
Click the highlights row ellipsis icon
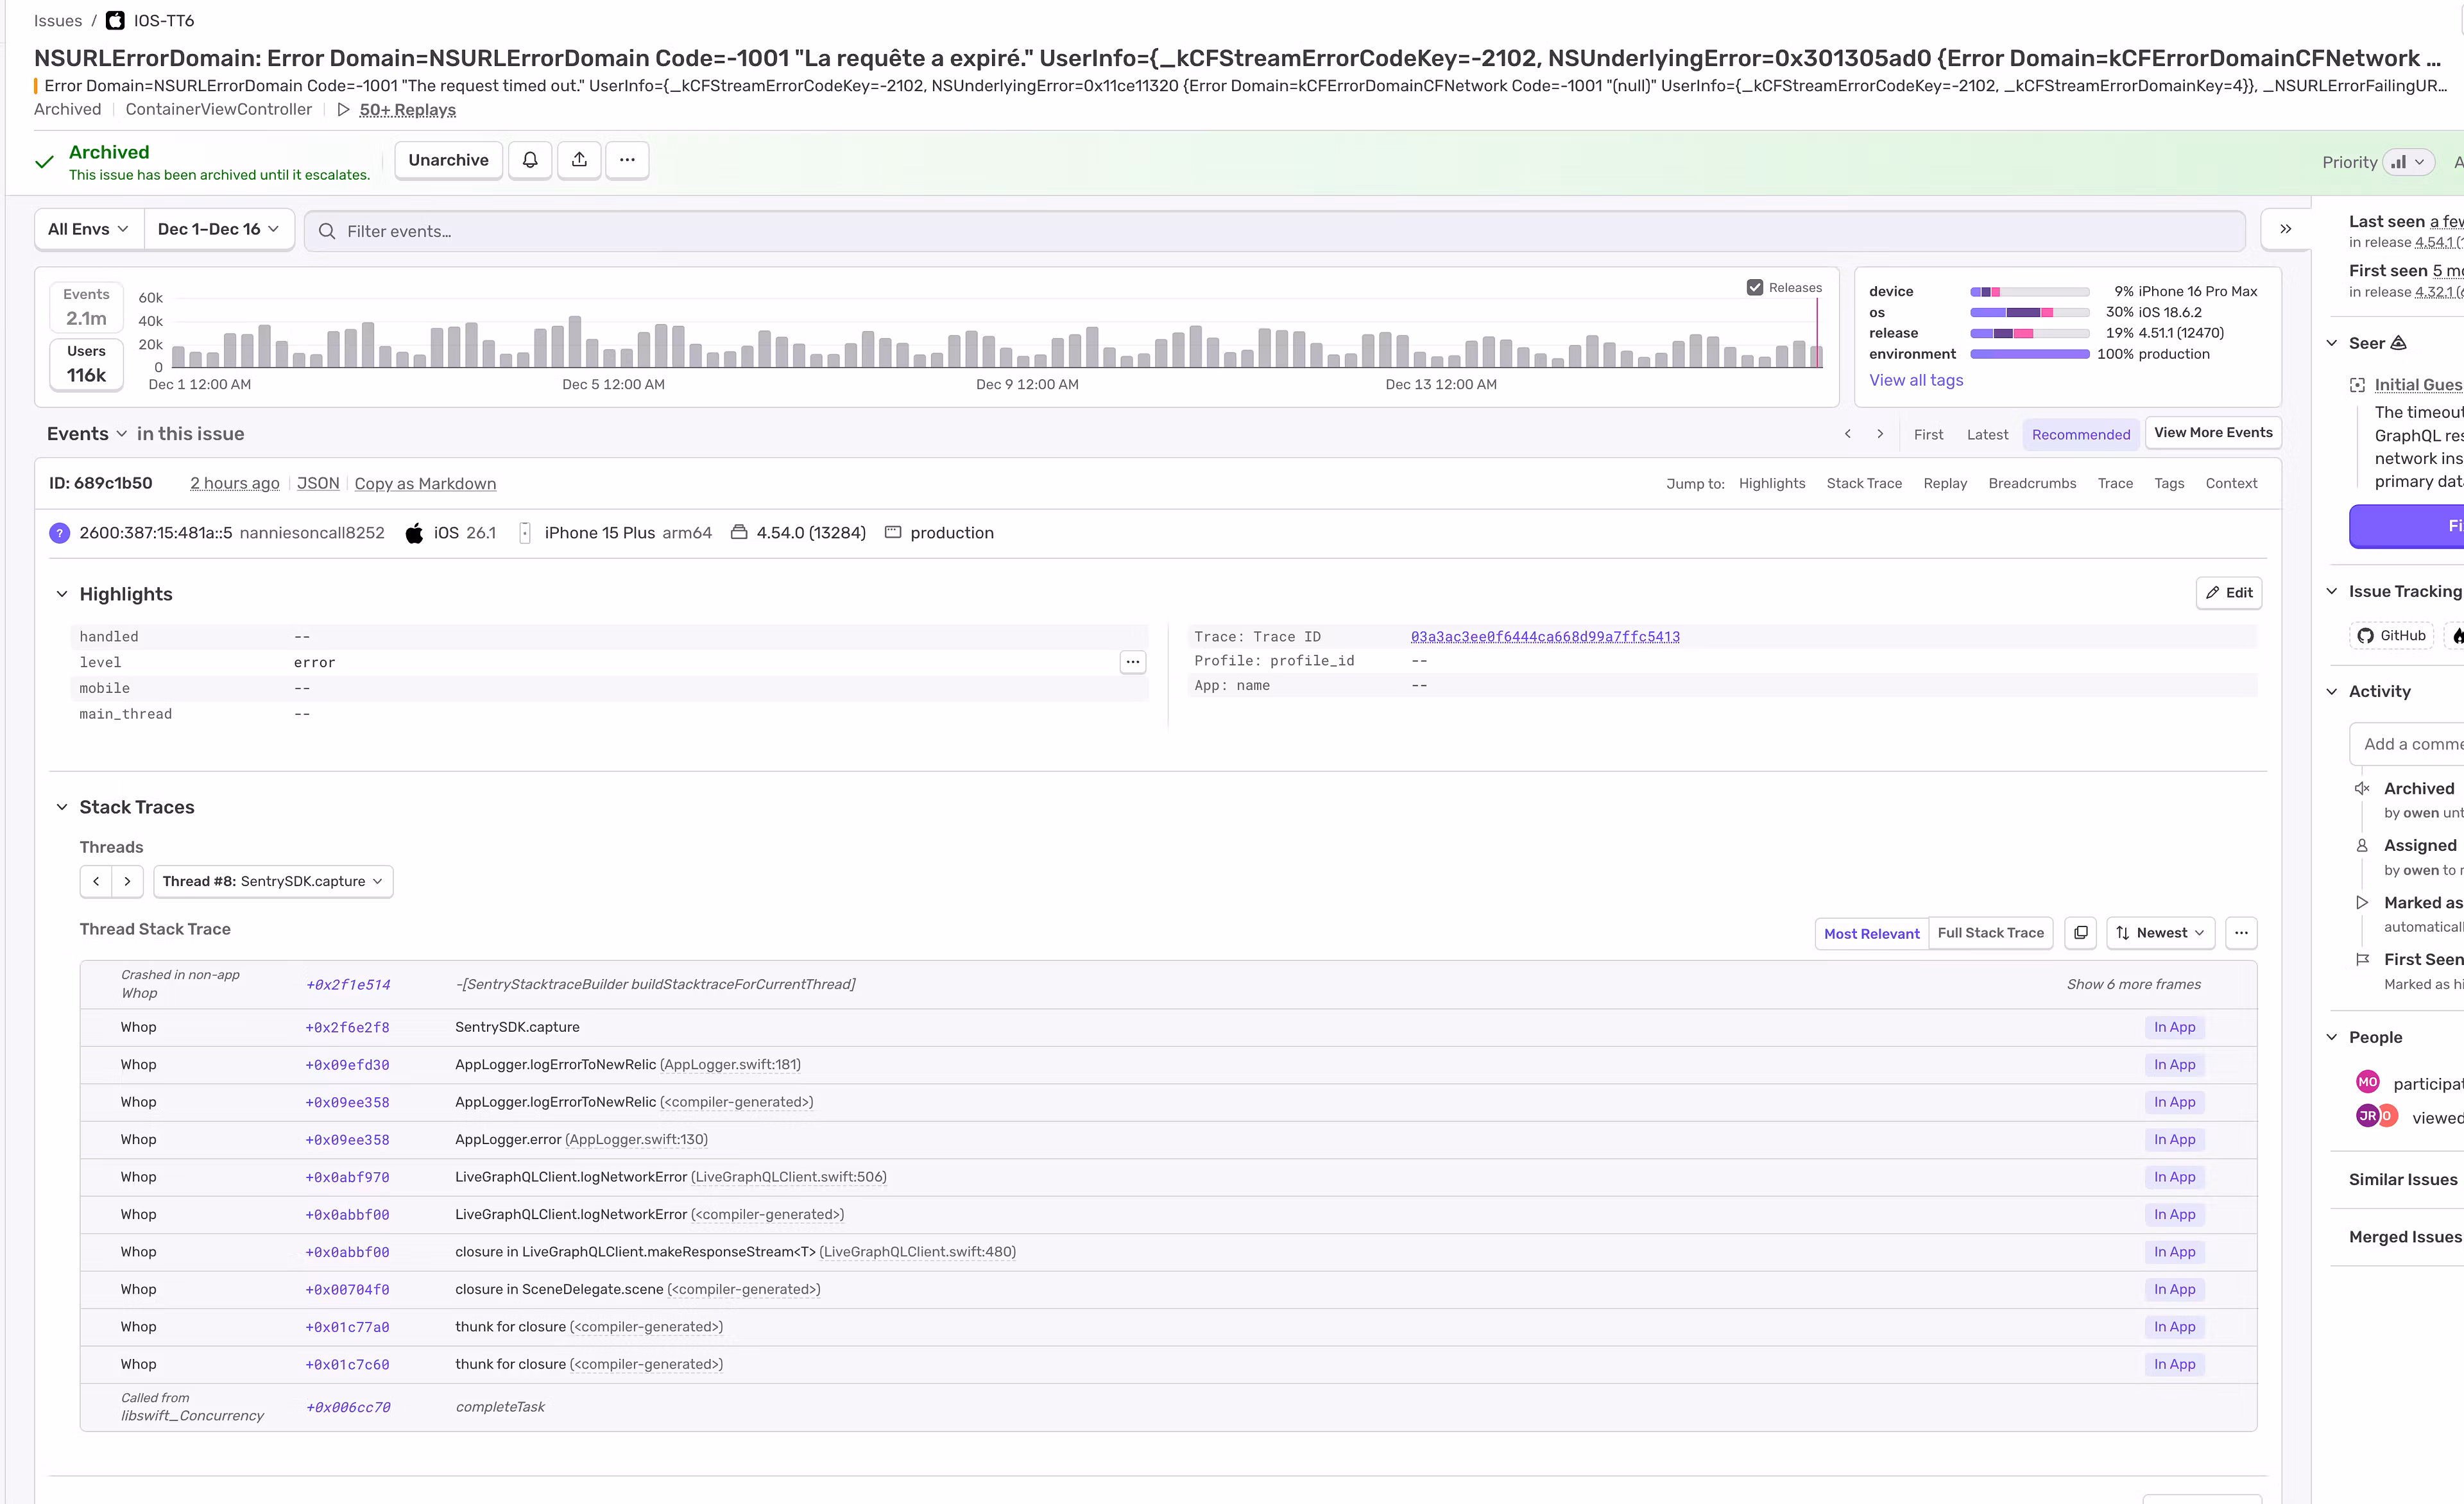pyautogui.click(x=1132, y=662)
